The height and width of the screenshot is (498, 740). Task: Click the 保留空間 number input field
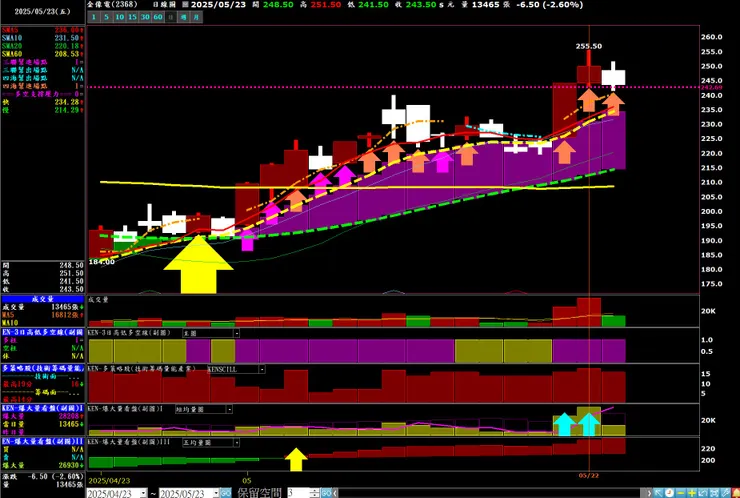pyautogui.click(x=298, y=493)
